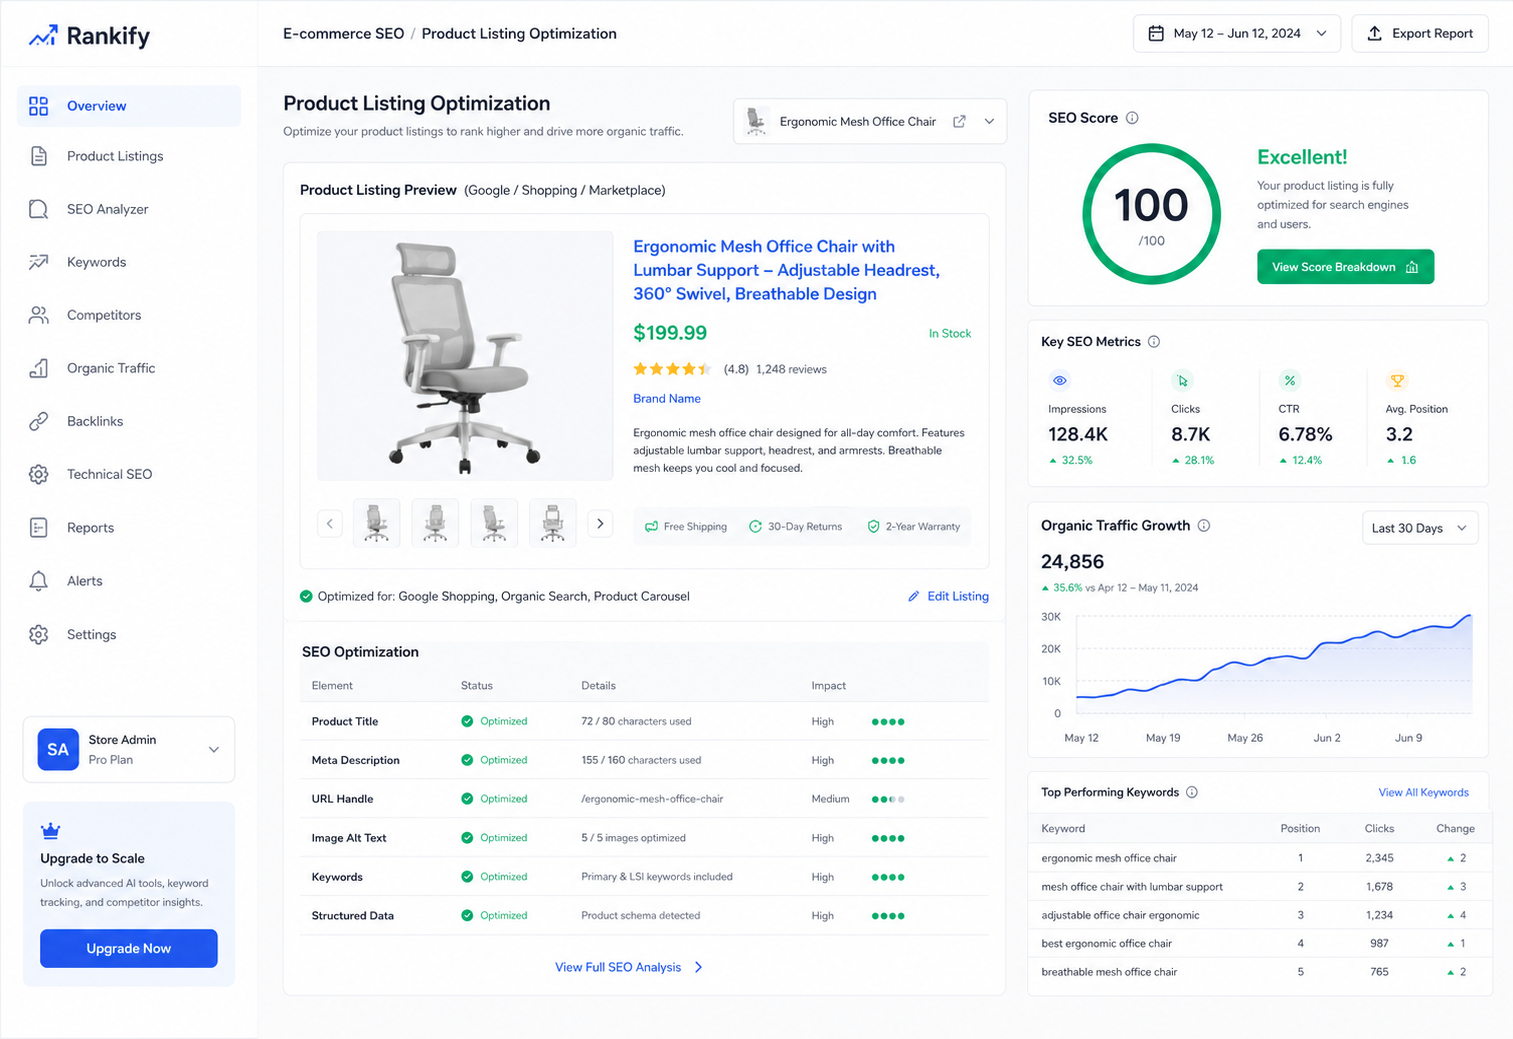Click the Overview grid icon in sidebar
Screen dimensions: 1513x1039
(x=38, y=106)
